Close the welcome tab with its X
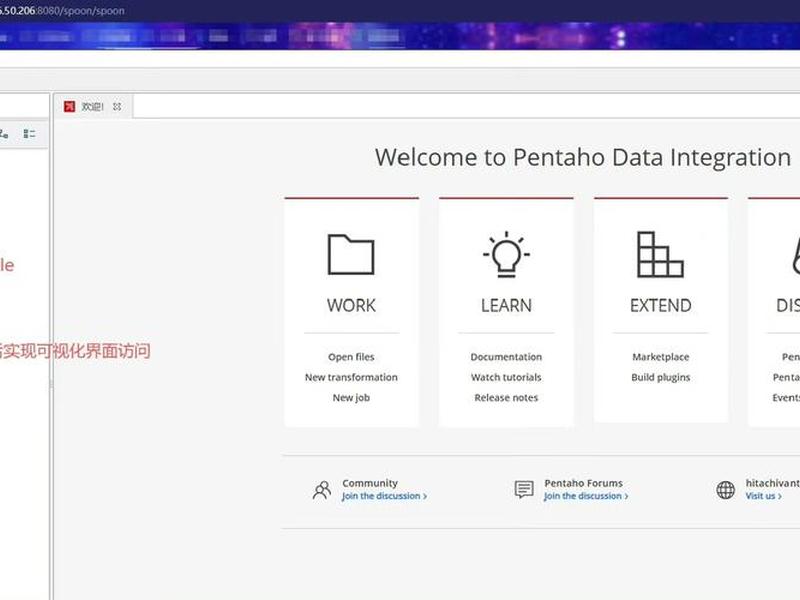 (x=117, y=107)
